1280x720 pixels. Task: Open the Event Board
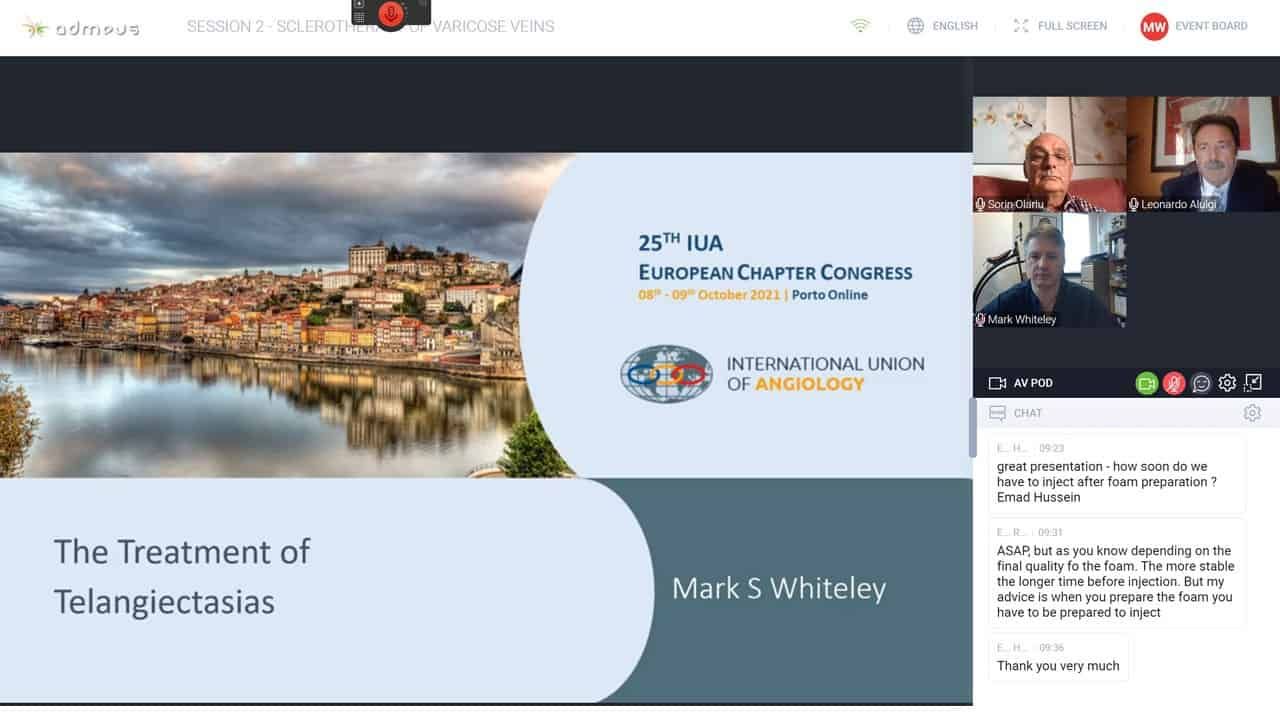(x=1211, y=26)
